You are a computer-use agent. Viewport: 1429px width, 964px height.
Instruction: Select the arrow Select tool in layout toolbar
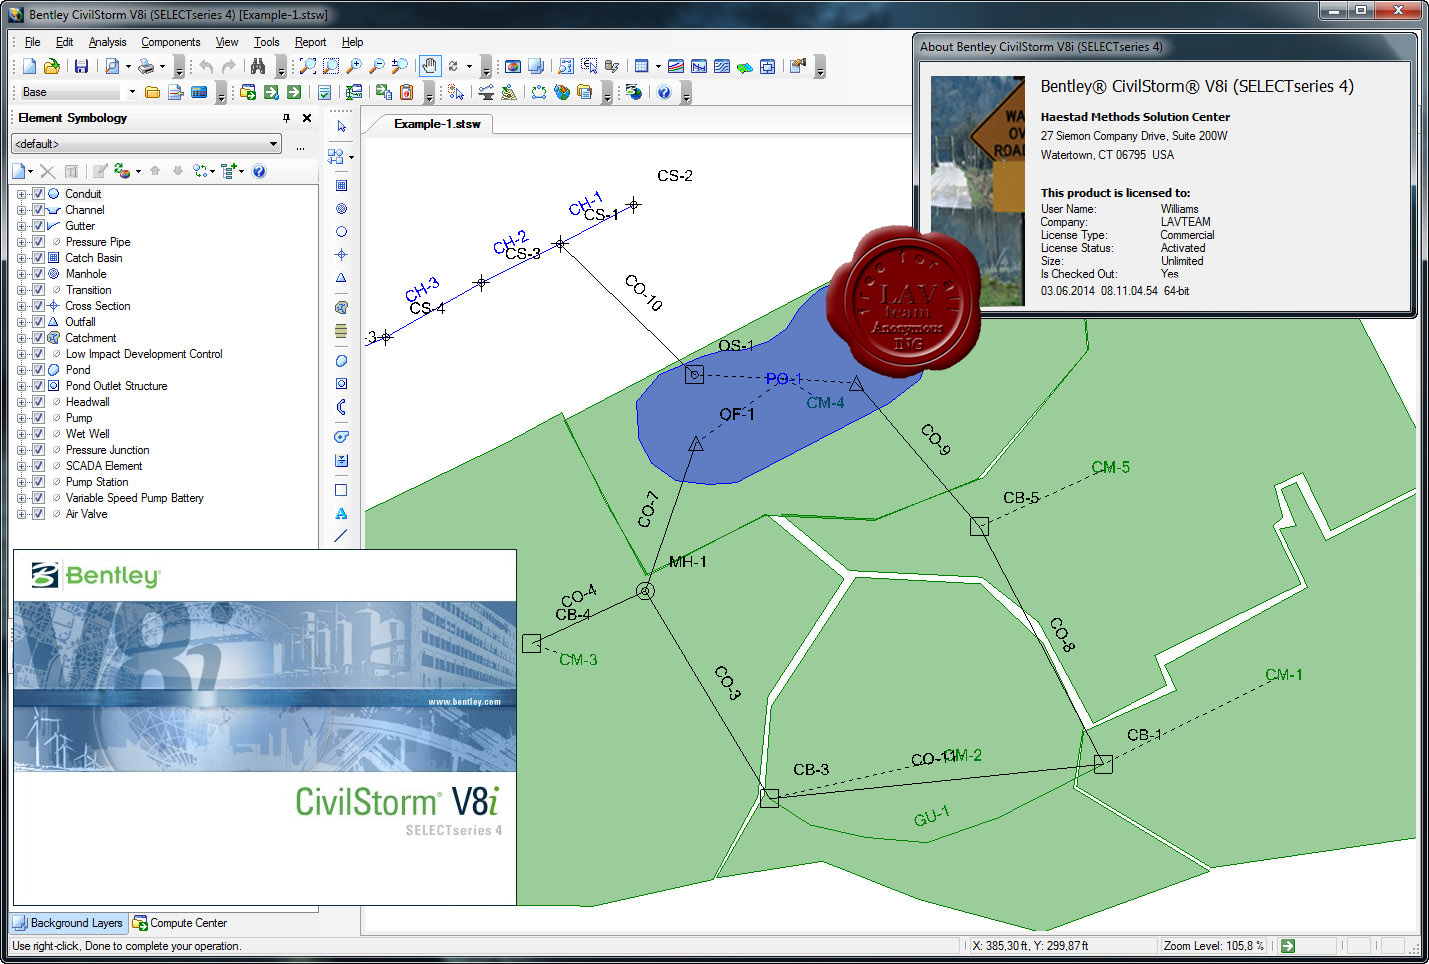[x=341, y=127]
